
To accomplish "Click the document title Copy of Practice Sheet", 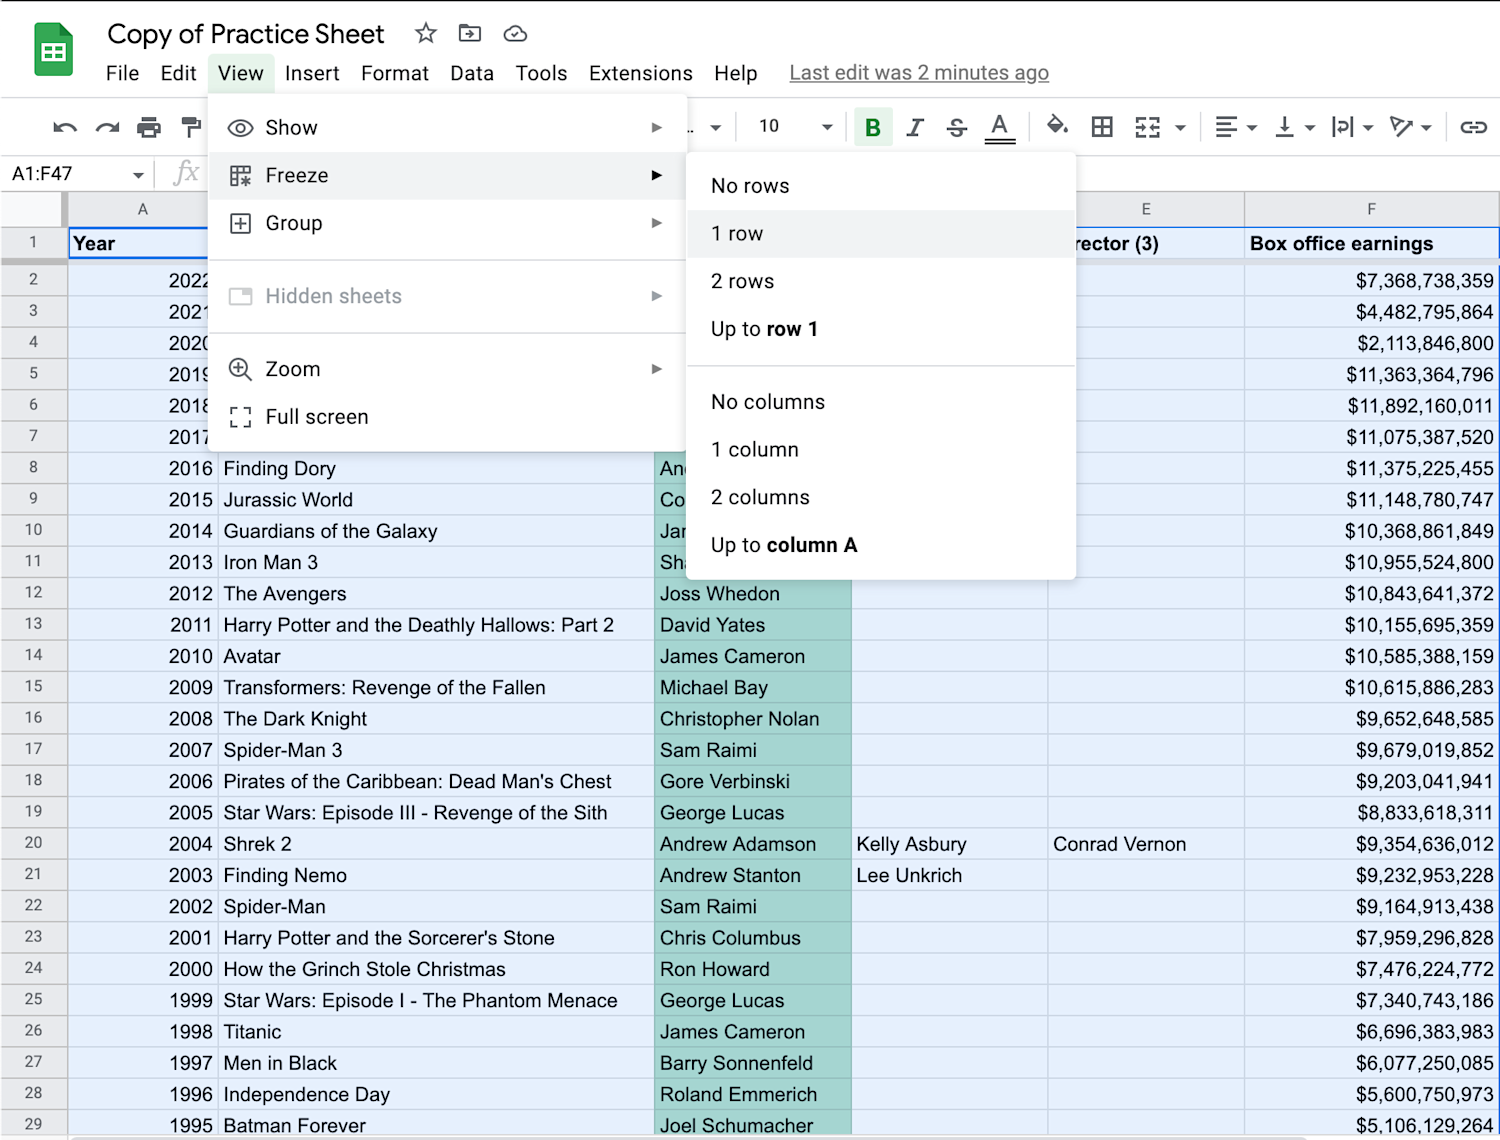I will [245, 34].
